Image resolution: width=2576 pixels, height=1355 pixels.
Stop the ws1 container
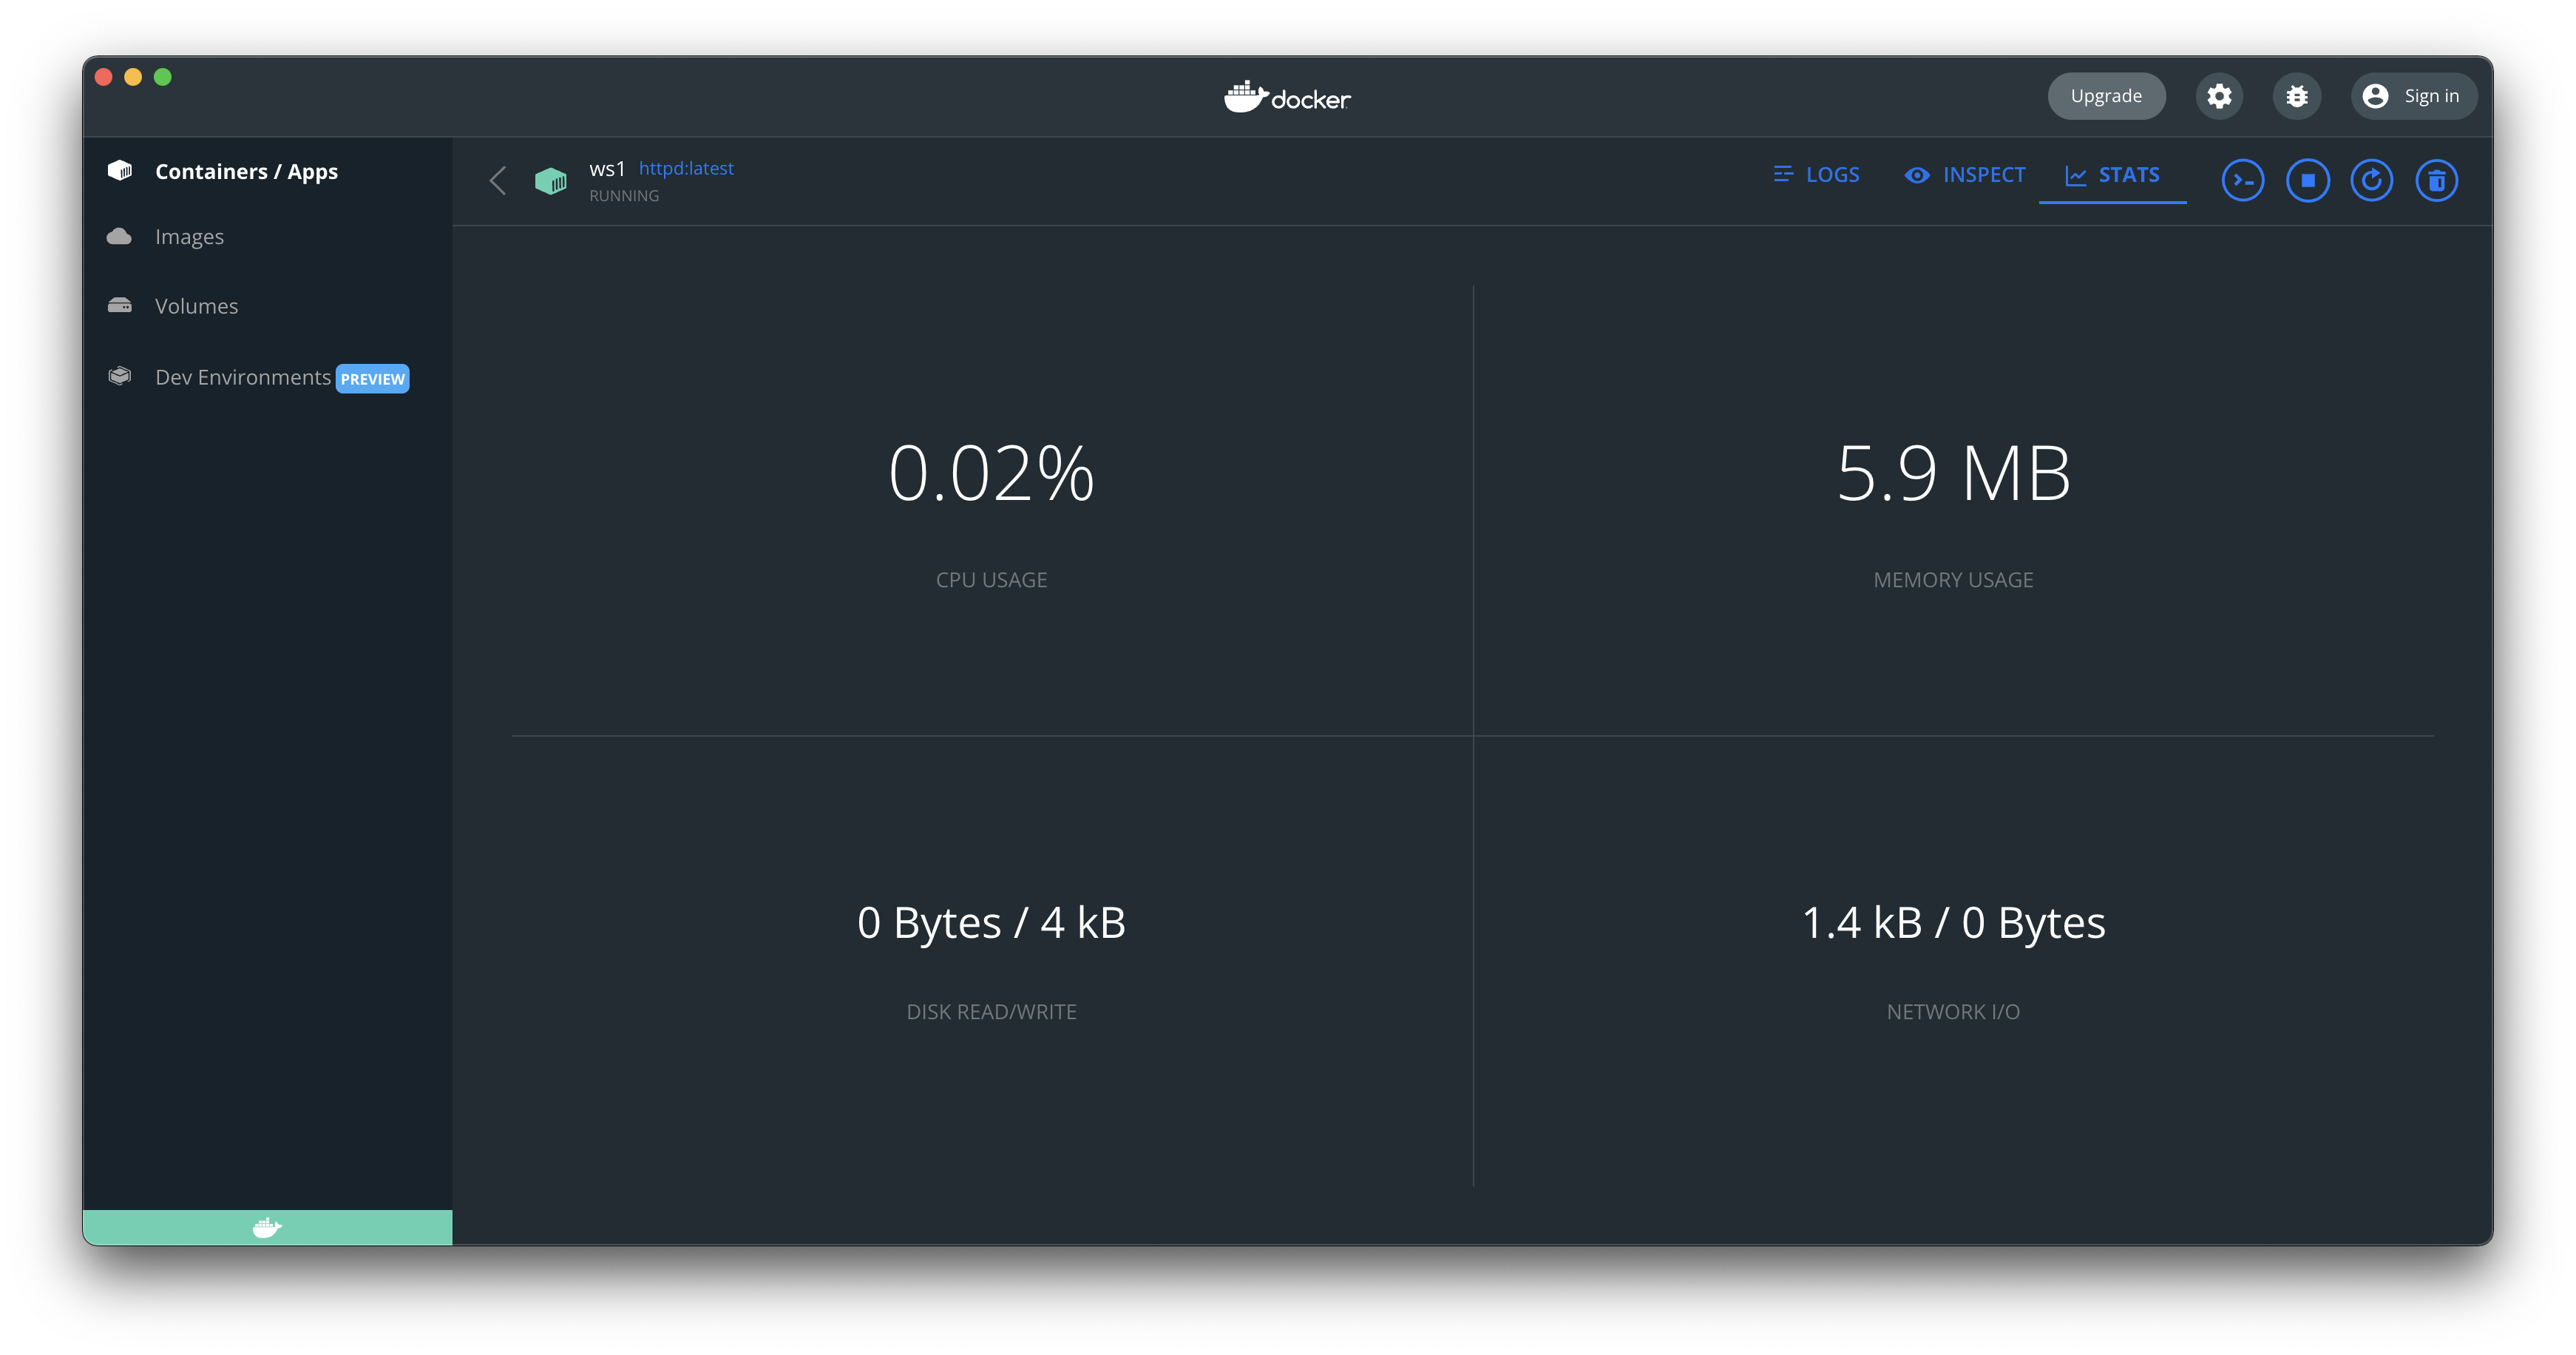pyautogui.click(x=2307, y=181)
